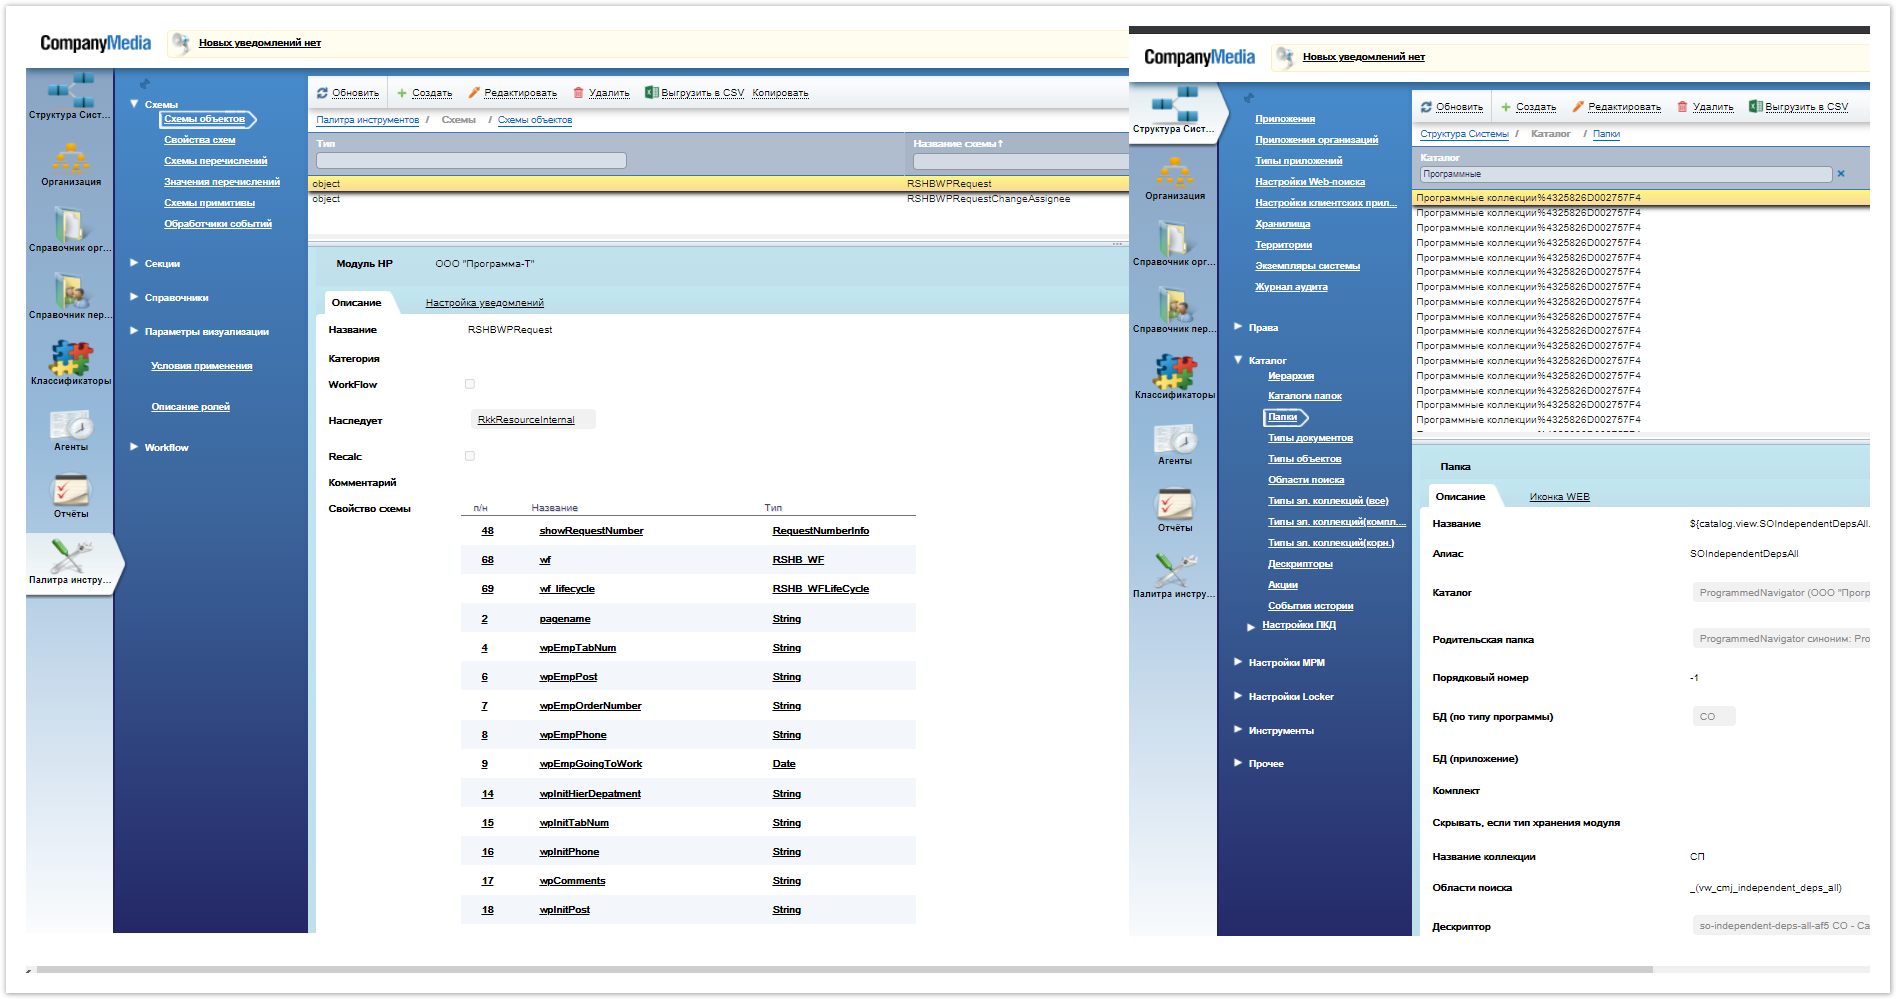Open Справочник орг icon in right window sidebar
This screenshot has height=999, width=1896.
[x=1174, y=238]
